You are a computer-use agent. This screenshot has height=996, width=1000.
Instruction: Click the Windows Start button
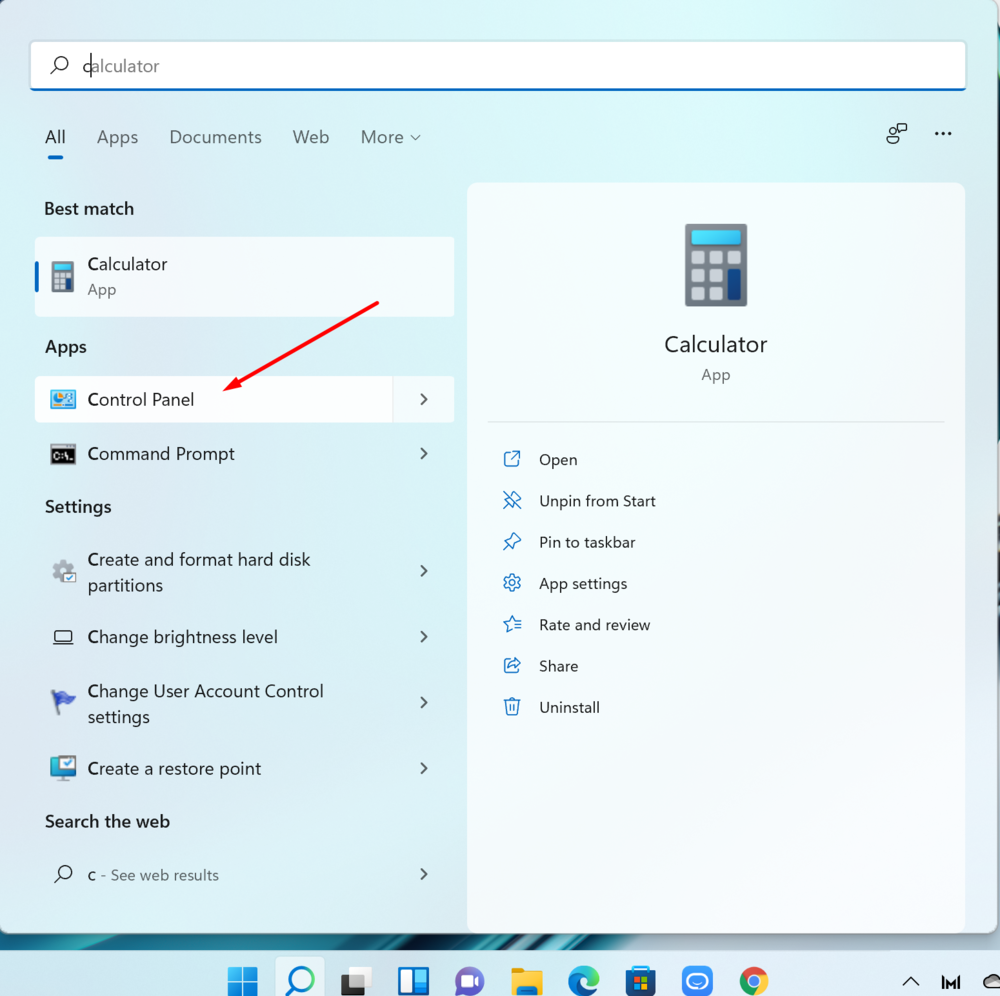click(x=242, y=981)
